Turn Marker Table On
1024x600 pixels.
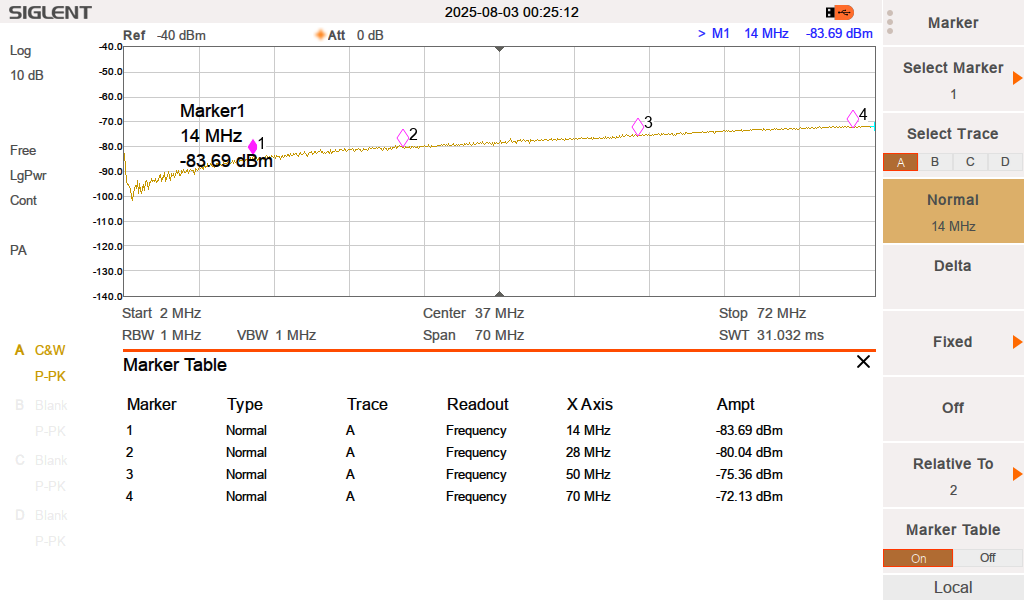(918, 558)
